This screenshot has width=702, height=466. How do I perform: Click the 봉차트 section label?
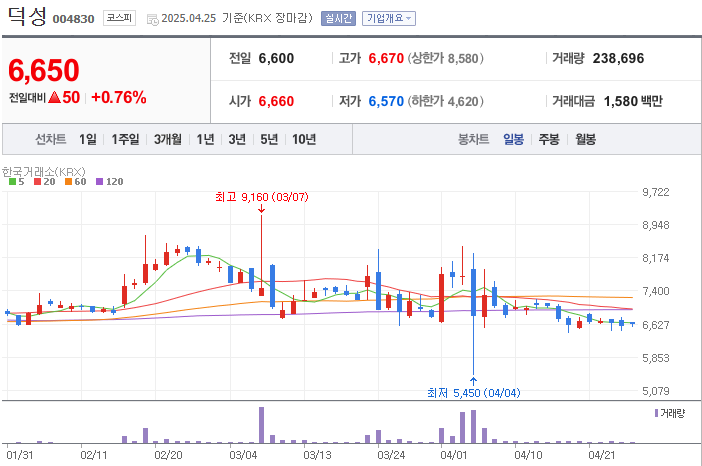click(x=473, y=139)
